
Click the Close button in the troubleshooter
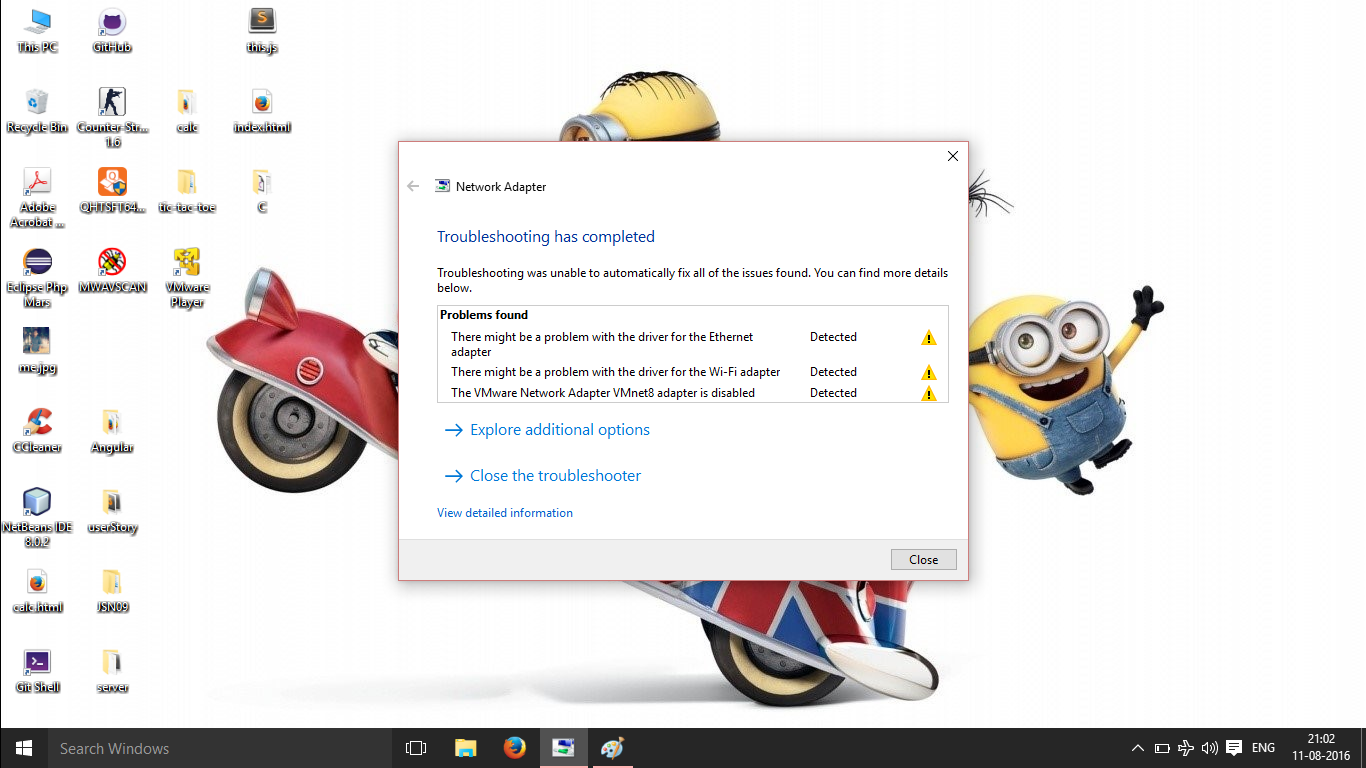point(923,560)
